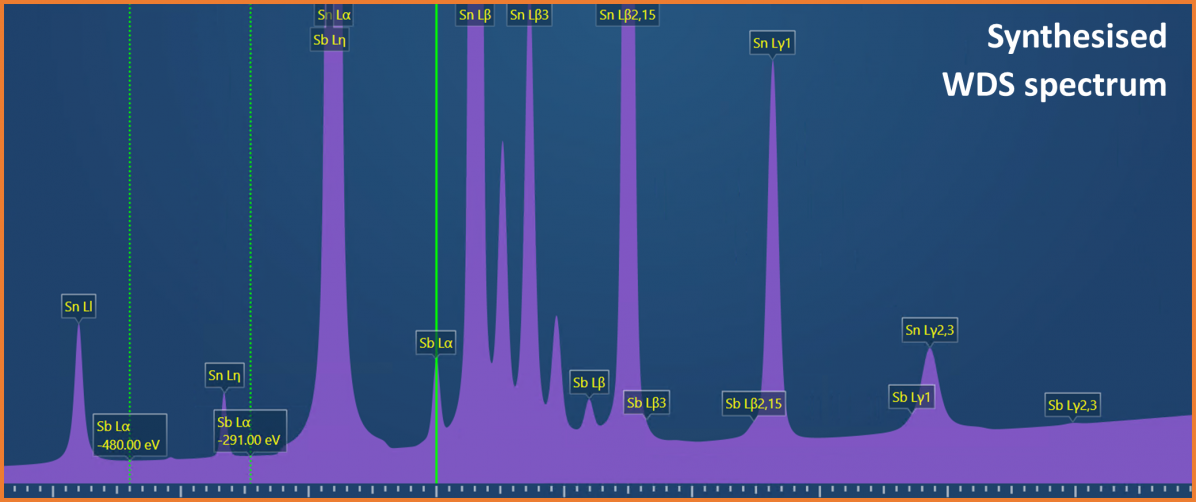Select the Sb Lα -291.00 eV background marker label

[x=250, y=431]
